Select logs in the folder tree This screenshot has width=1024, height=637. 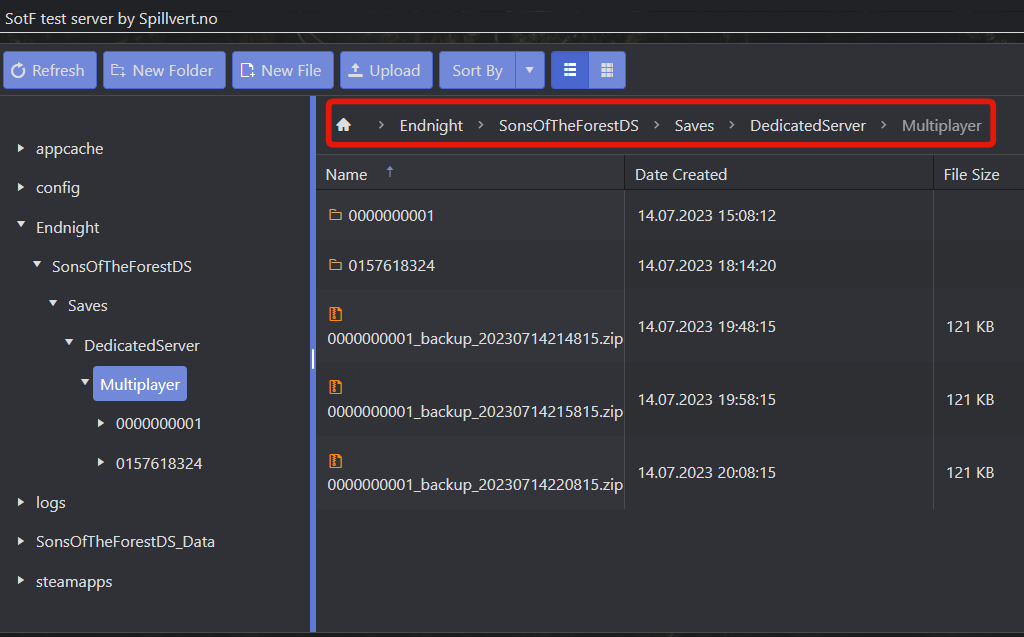tap(50, 502)
